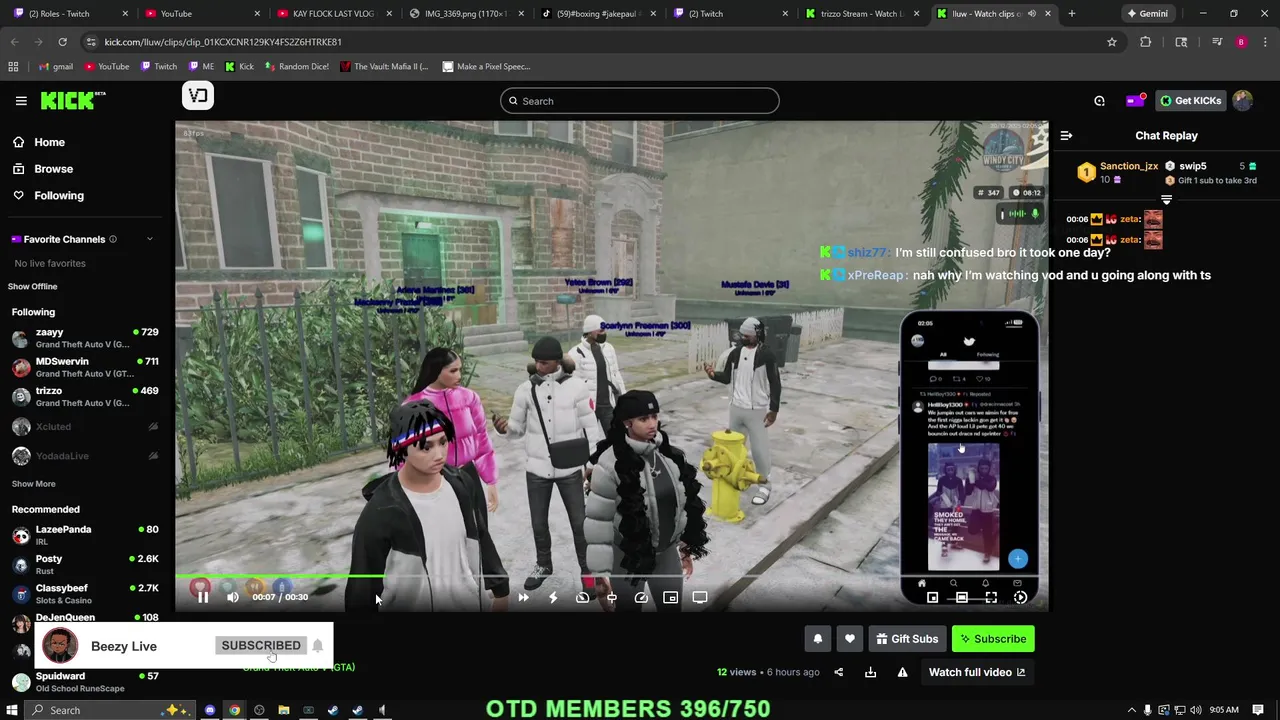Click the clip icon beside Kick logo

198,96
